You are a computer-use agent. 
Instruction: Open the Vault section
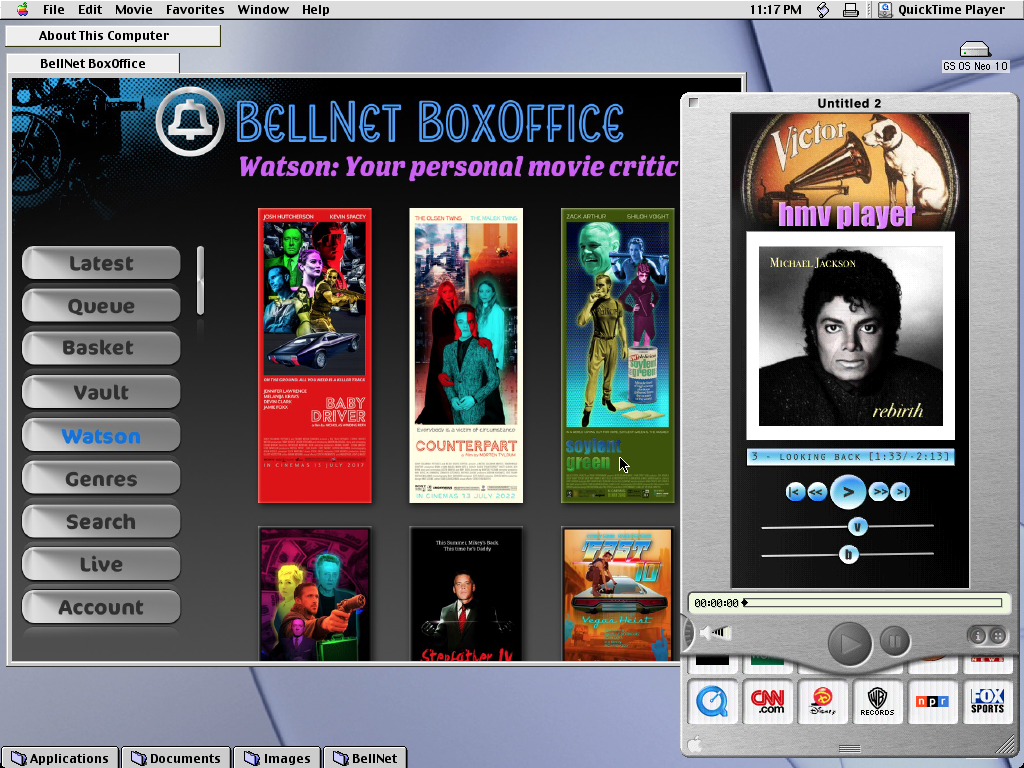pyautogui.click(x=101, y=392)
